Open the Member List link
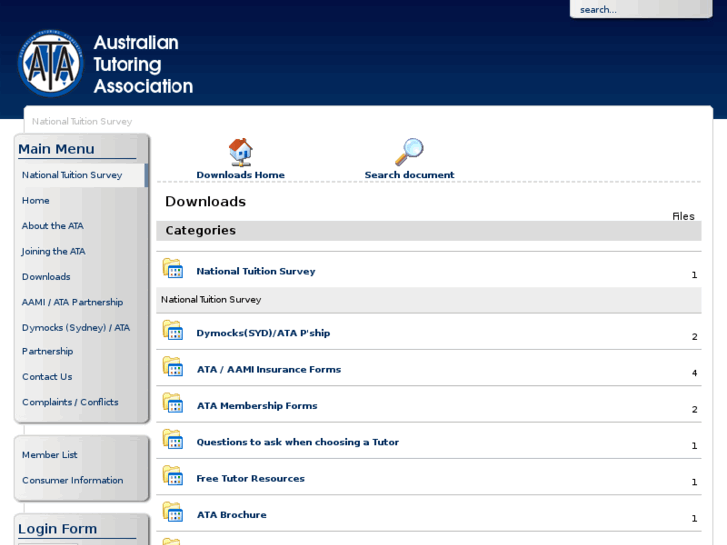 coord(50,455)
